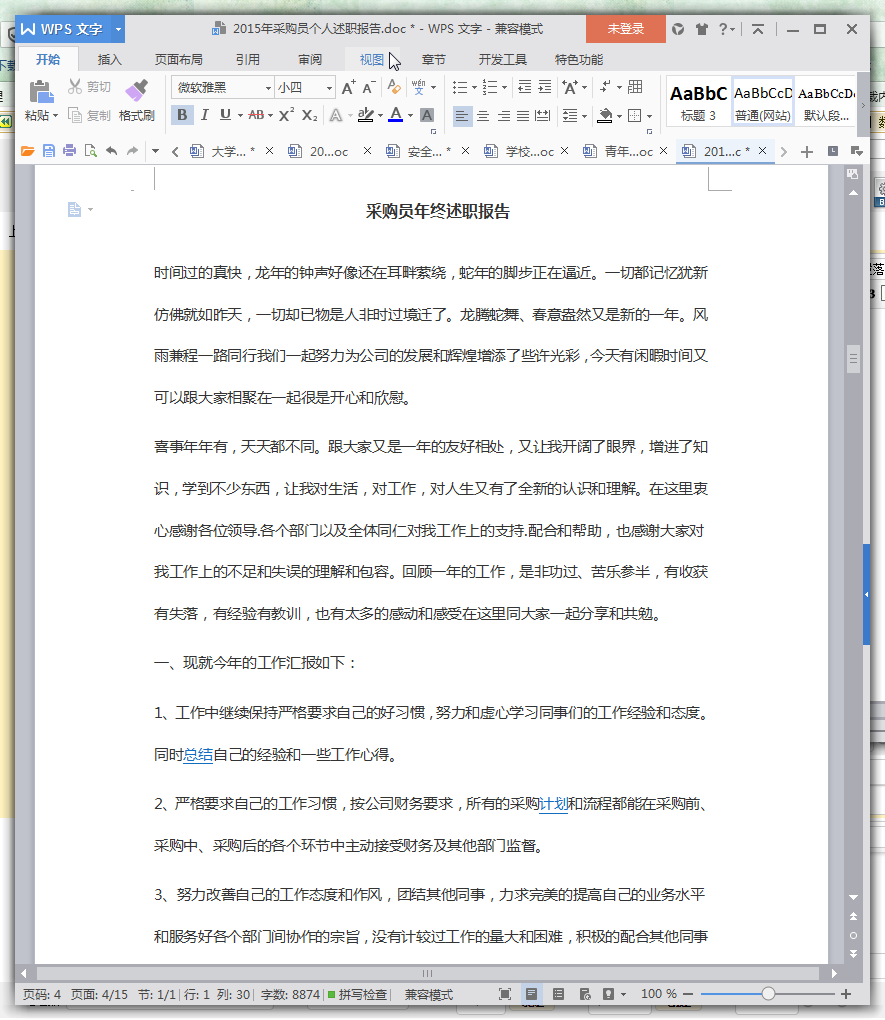Click the increase indent icon

(x=545, y=87)
